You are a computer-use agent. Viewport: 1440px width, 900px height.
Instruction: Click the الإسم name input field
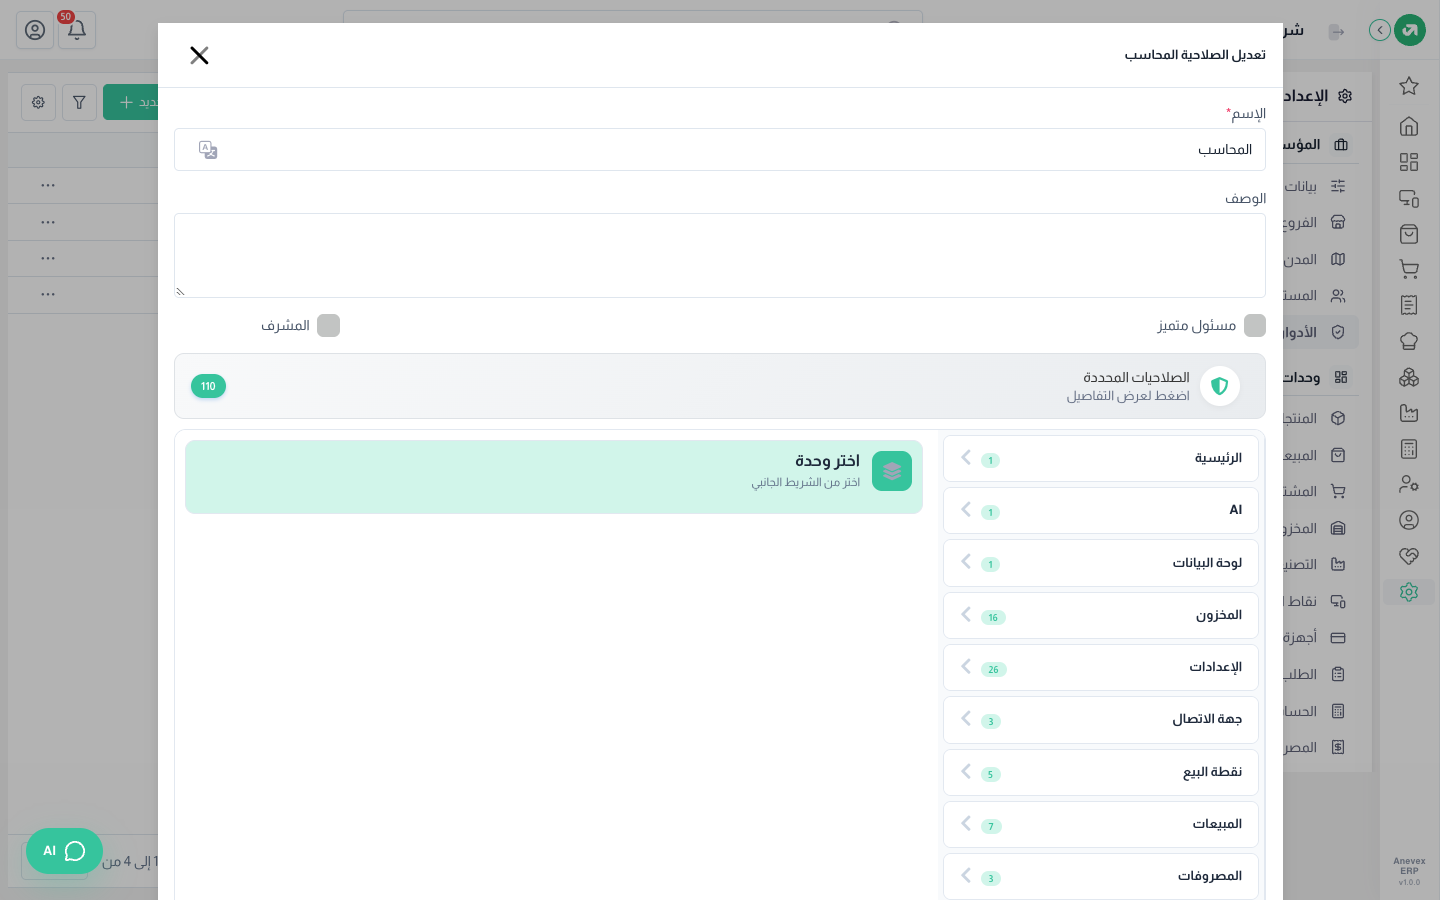tap(720, 150)
